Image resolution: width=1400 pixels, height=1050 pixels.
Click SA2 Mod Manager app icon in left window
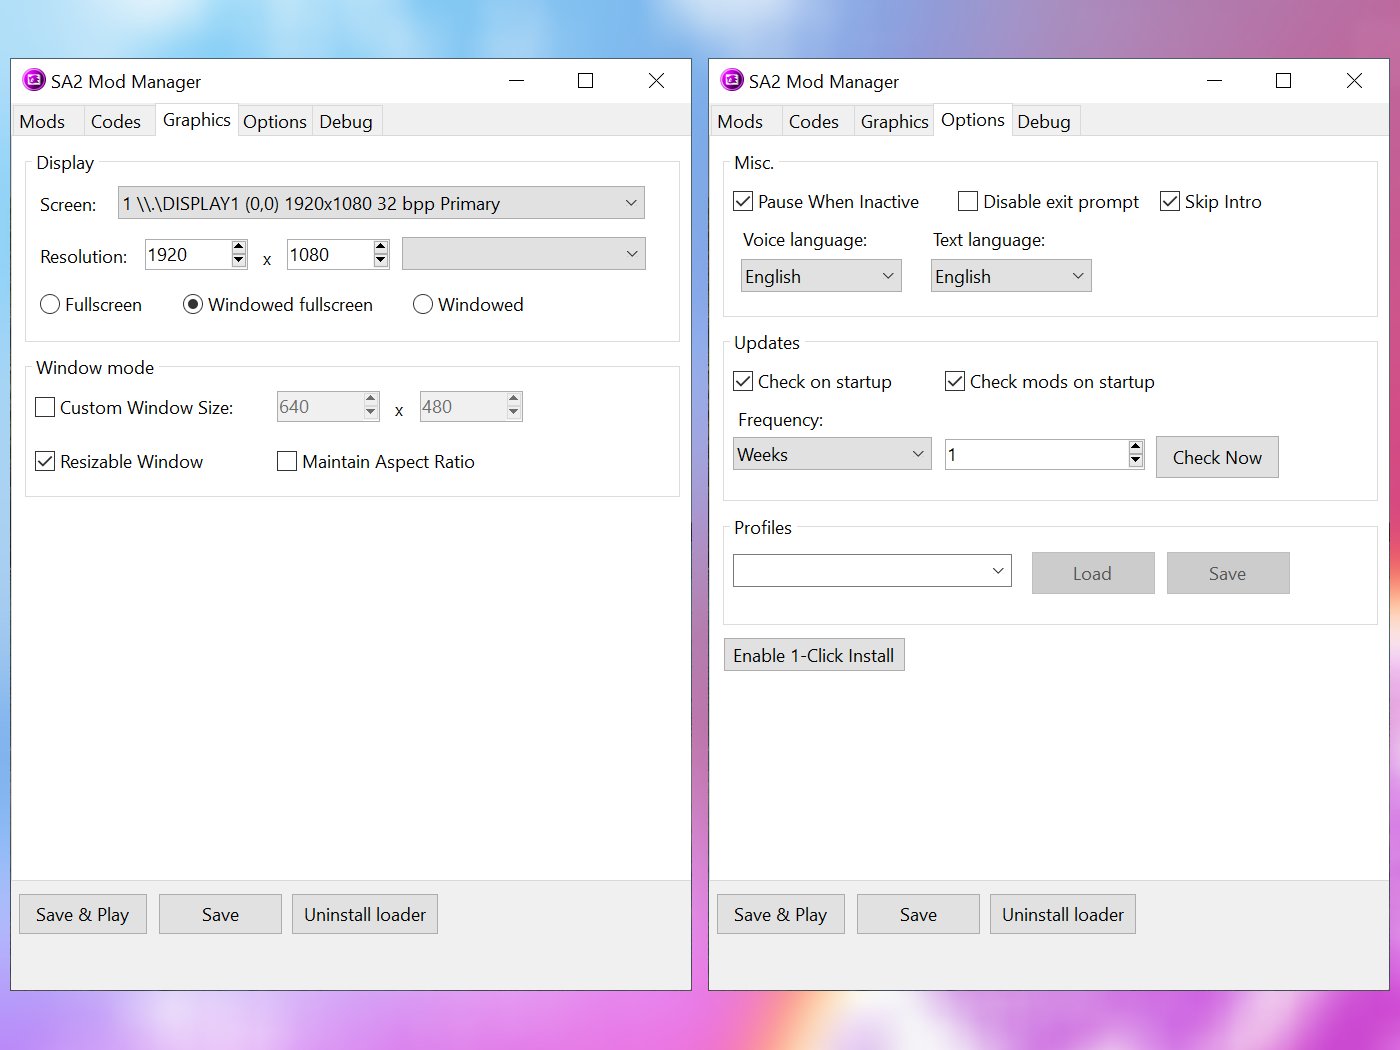pos(34,80)
